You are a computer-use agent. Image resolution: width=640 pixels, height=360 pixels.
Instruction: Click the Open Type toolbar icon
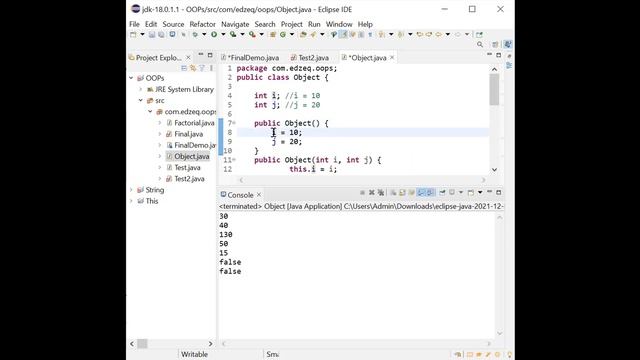coord(302,35)
